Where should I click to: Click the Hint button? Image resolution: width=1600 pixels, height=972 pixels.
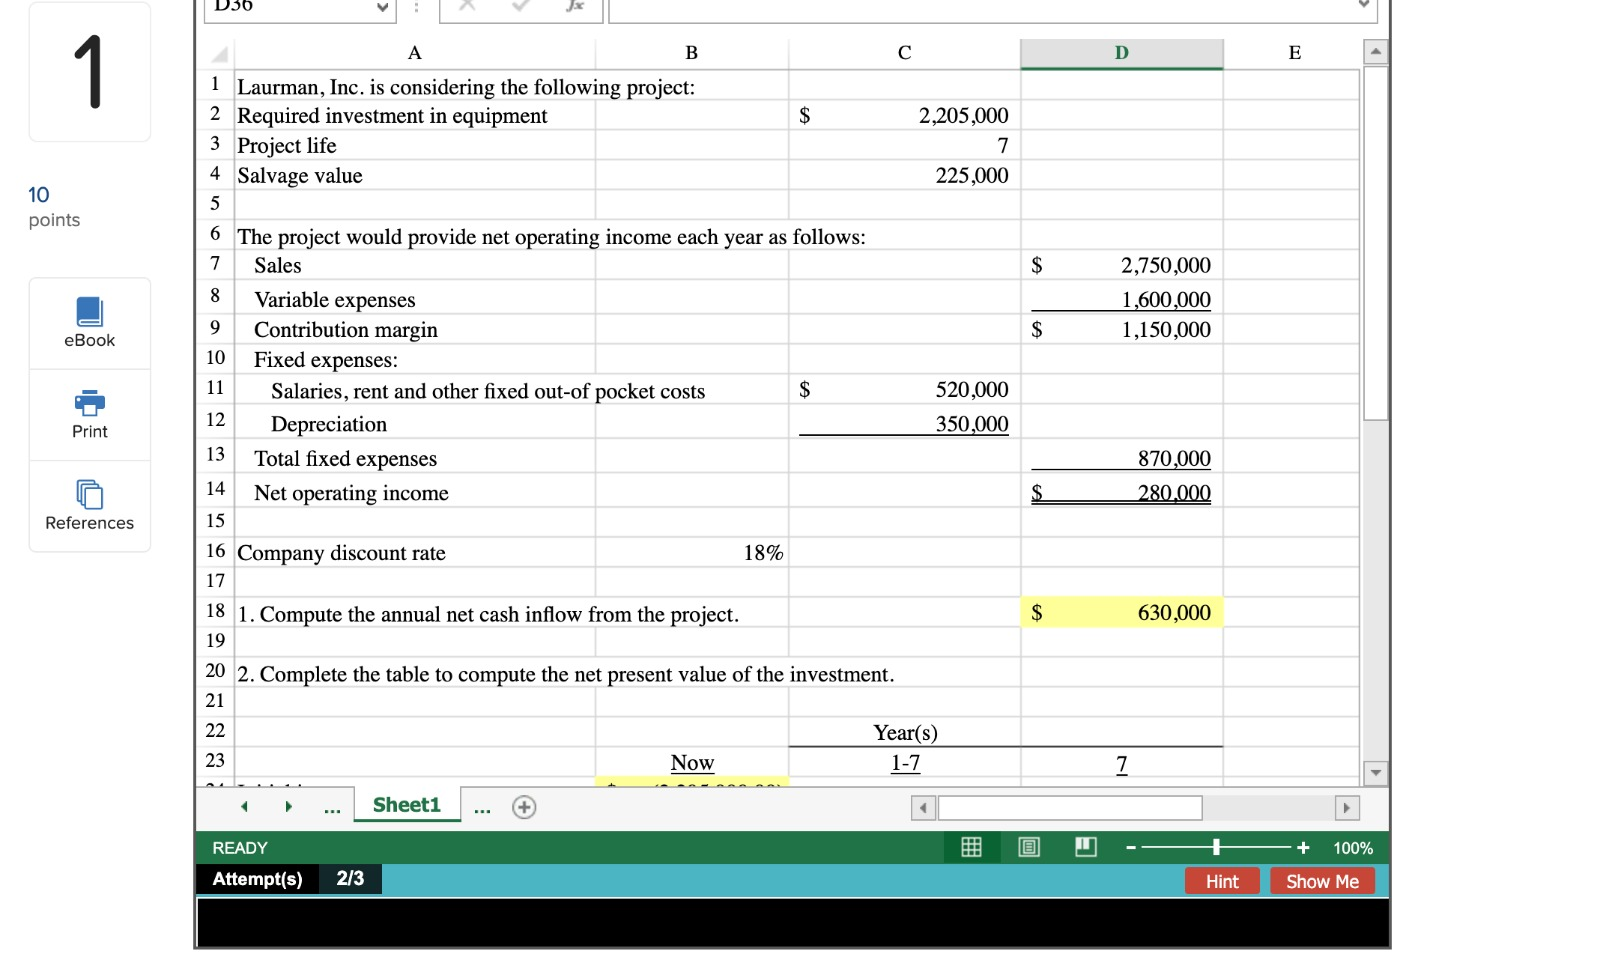click(x=1222, y=881)
